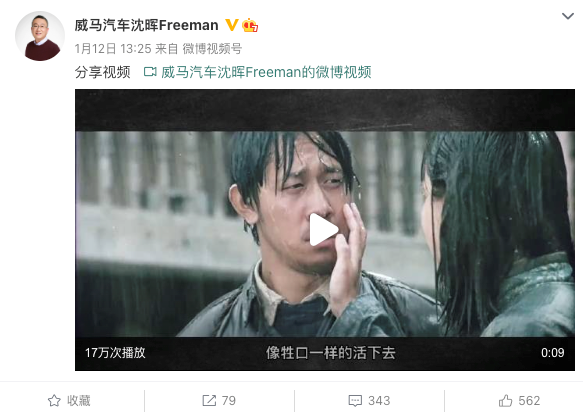Click the like count 562

pyautogui.click(x=529, y=400)
